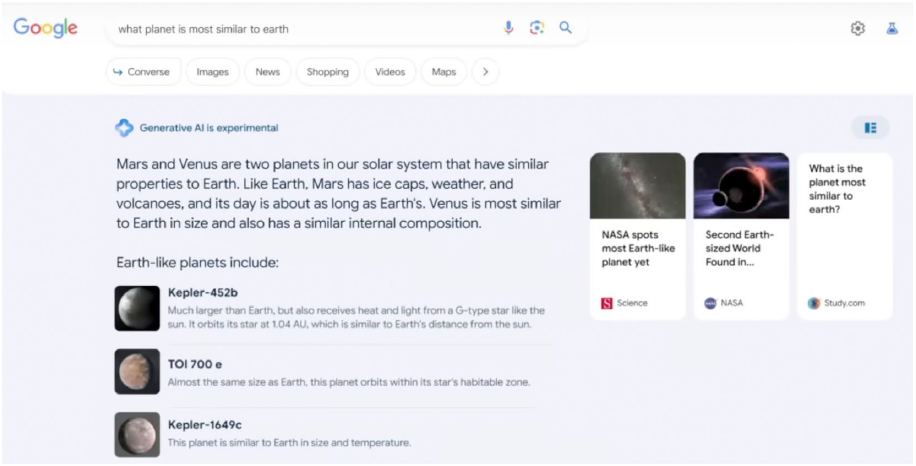
Task: Open Search Labs flask icon
Action: [892, 29]
